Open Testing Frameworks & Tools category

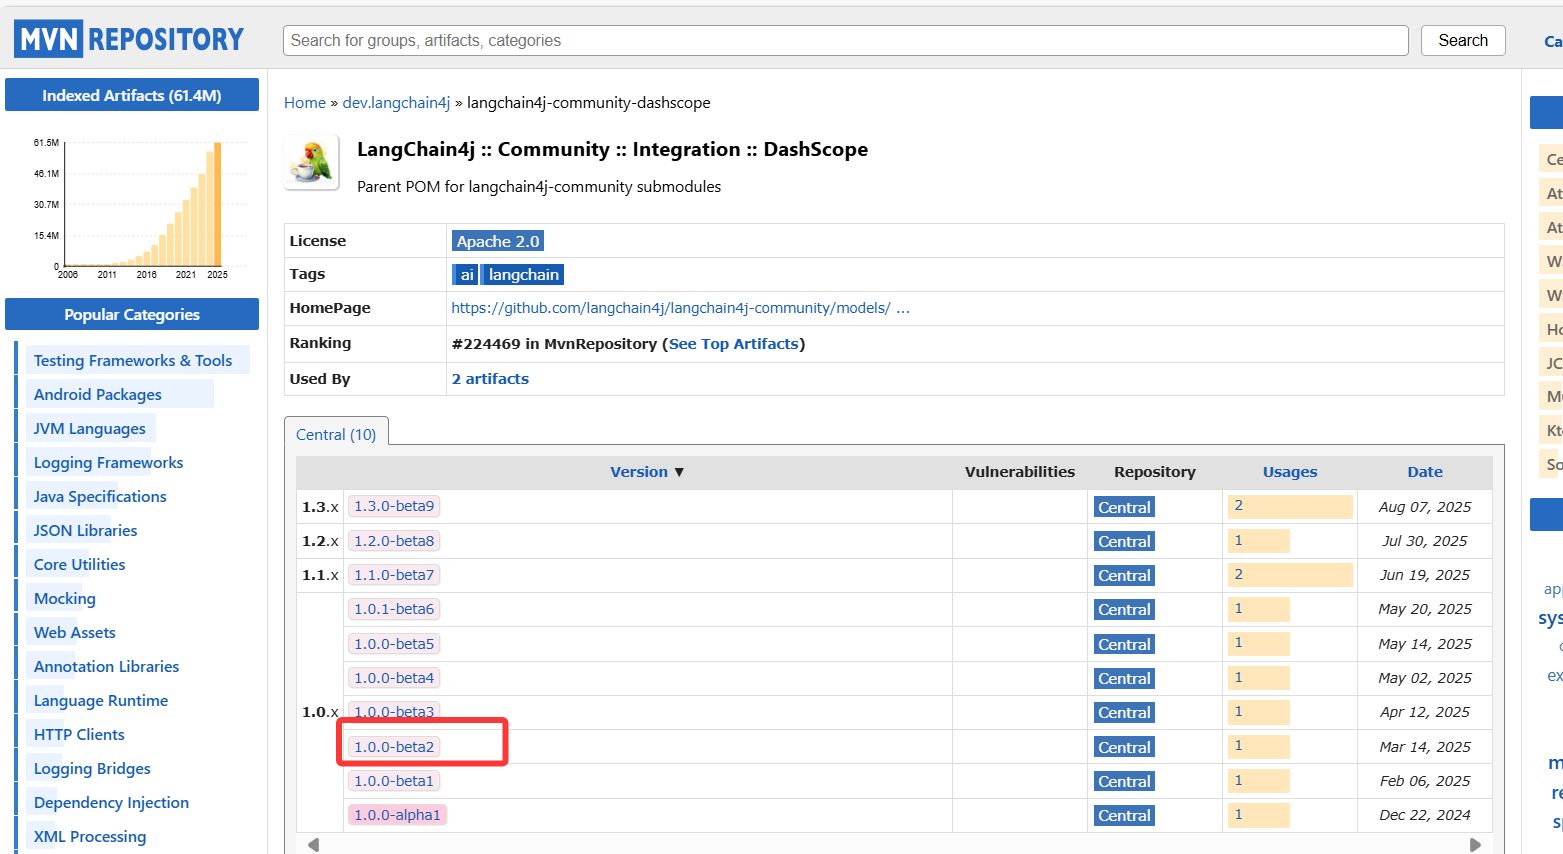click(133, 360)
